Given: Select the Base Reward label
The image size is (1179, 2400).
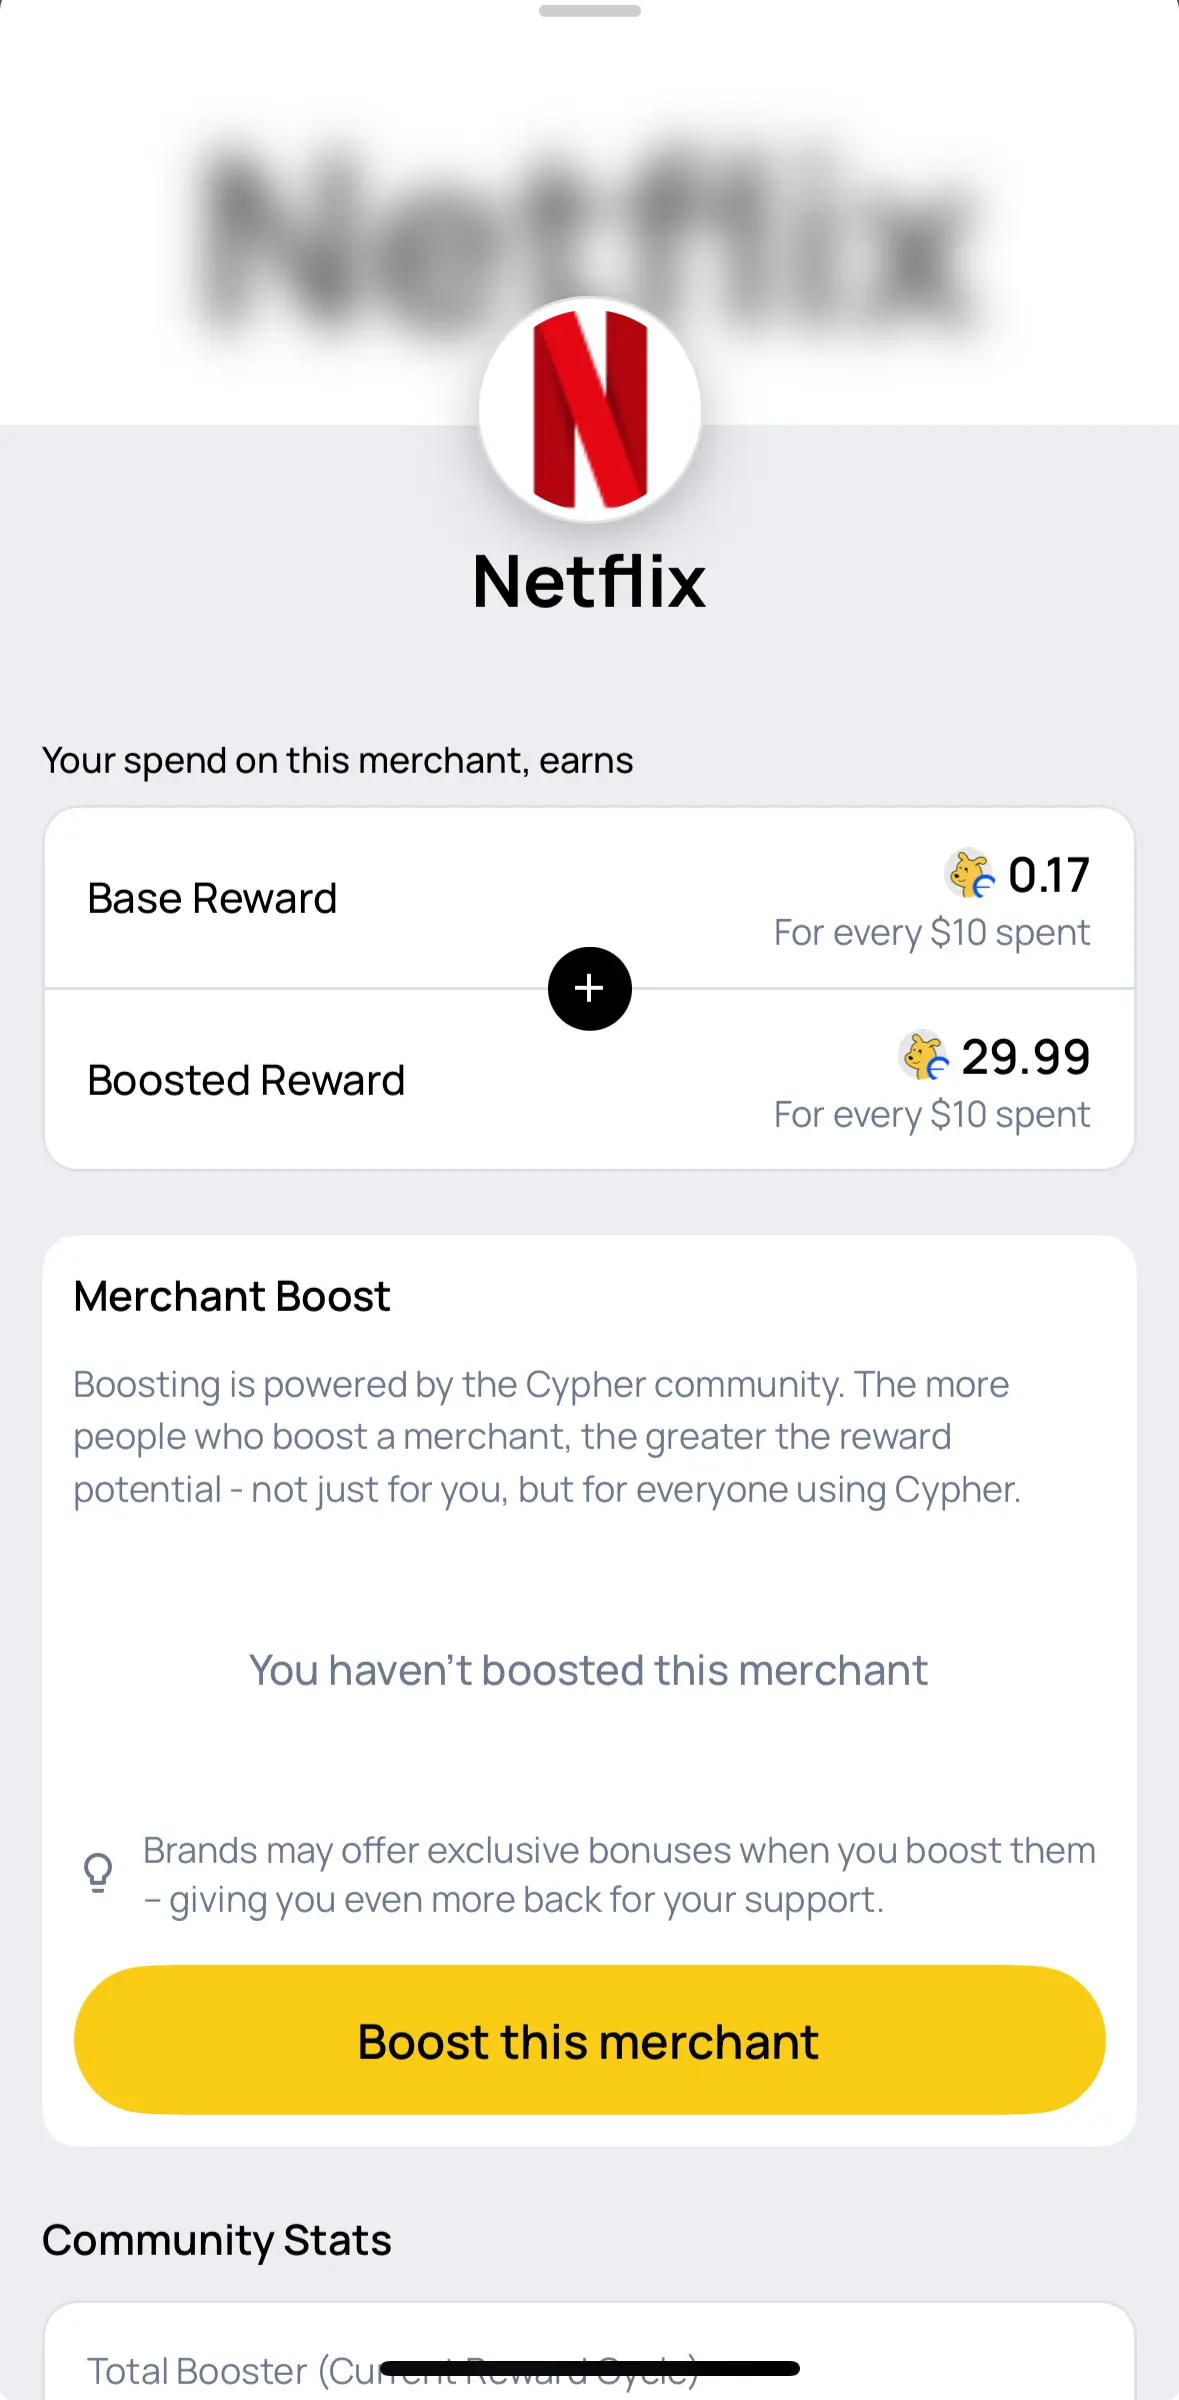Looking at the screenshot, I should click(212, 898).
